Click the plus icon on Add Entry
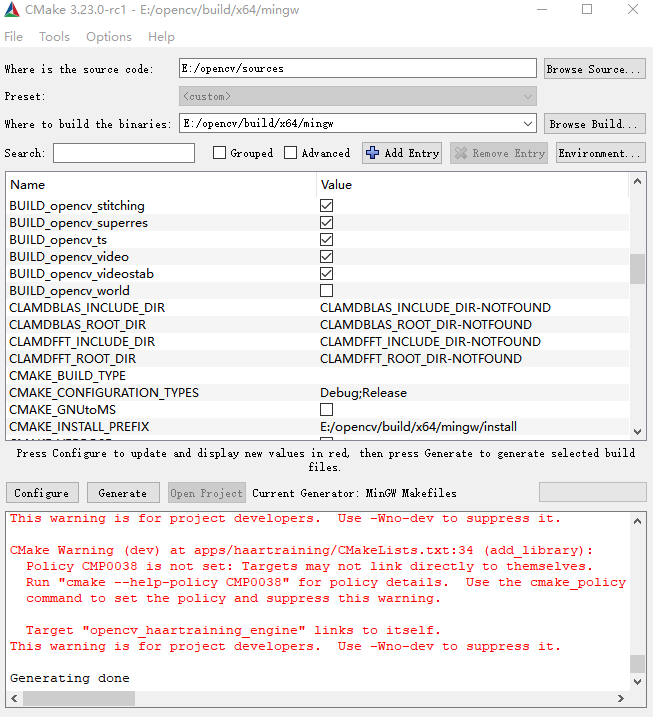This screenshot has height=717, width=653. point(372,153)
